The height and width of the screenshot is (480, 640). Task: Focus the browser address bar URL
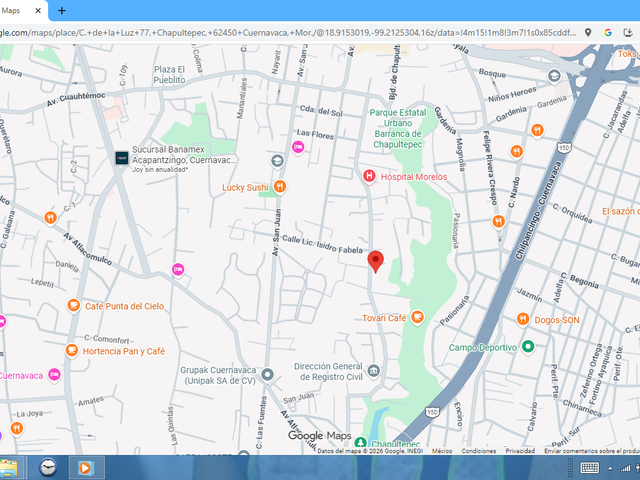tap(288, 33)
